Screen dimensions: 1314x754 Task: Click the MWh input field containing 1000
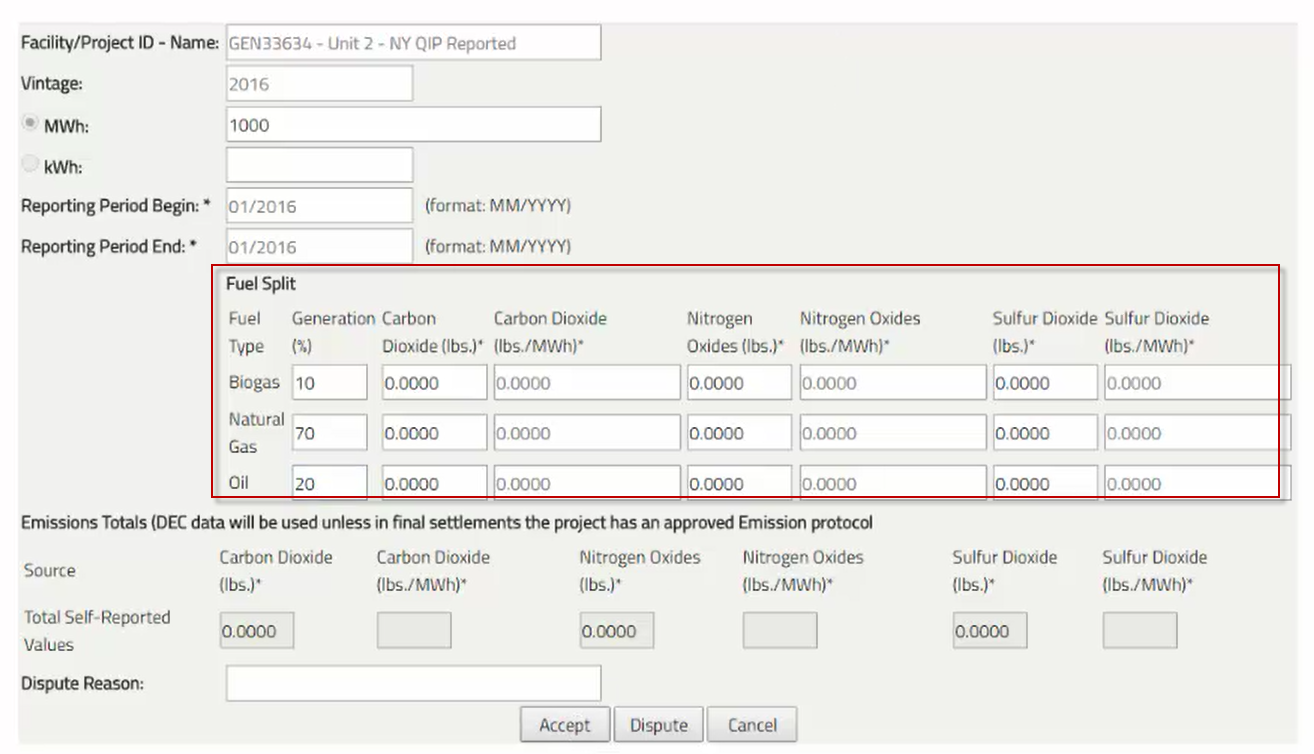click(x=413, y=125)
